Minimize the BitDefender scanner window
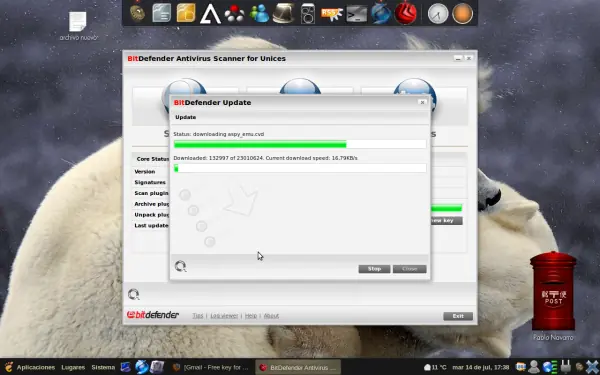The width and height of the screenshot is (600, 375). (x=458, y=59)
